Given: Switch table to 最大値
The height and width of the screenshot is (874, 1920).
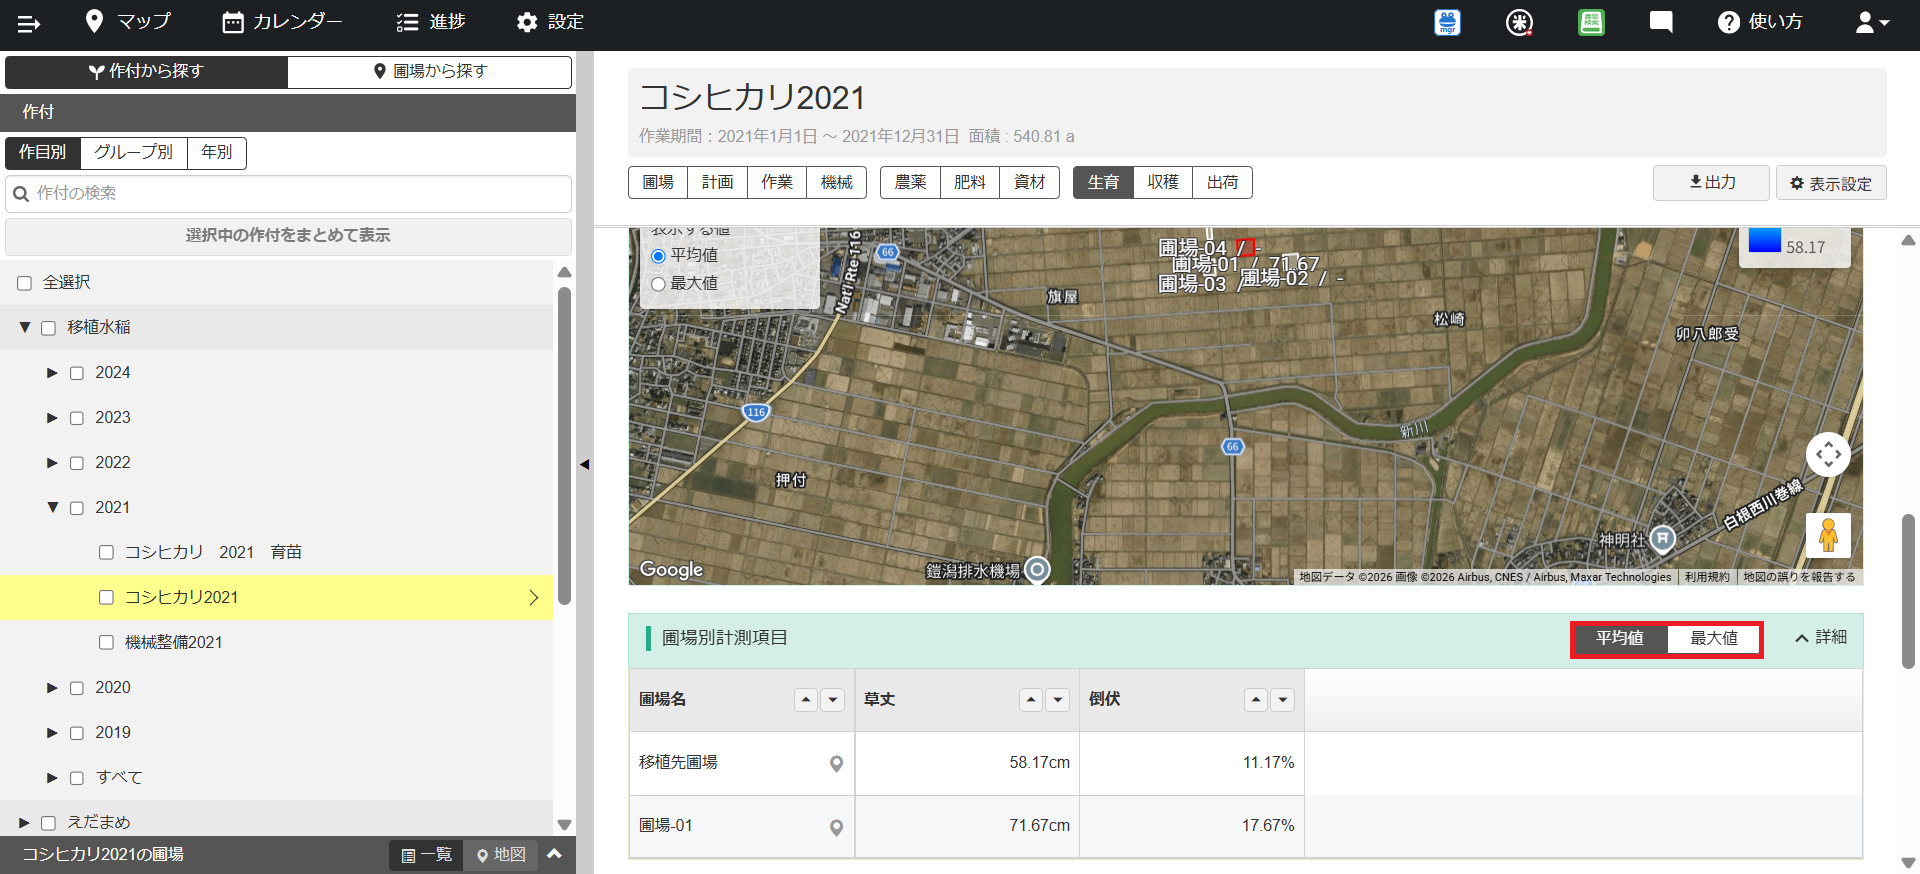Looking at the screenshot, I should (1714, 638).
